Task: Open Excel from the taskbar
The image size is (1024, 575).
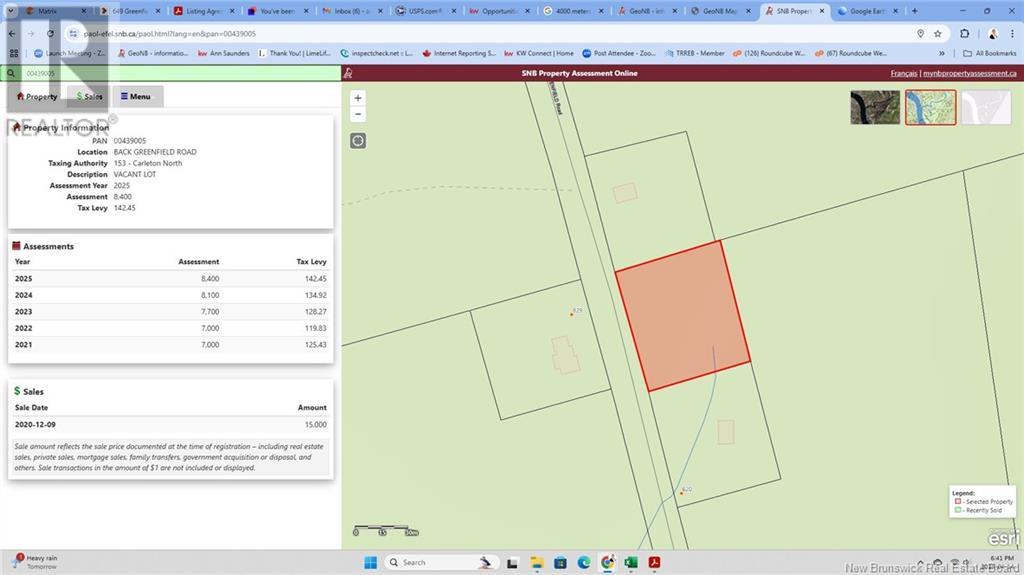Action: 630,562
